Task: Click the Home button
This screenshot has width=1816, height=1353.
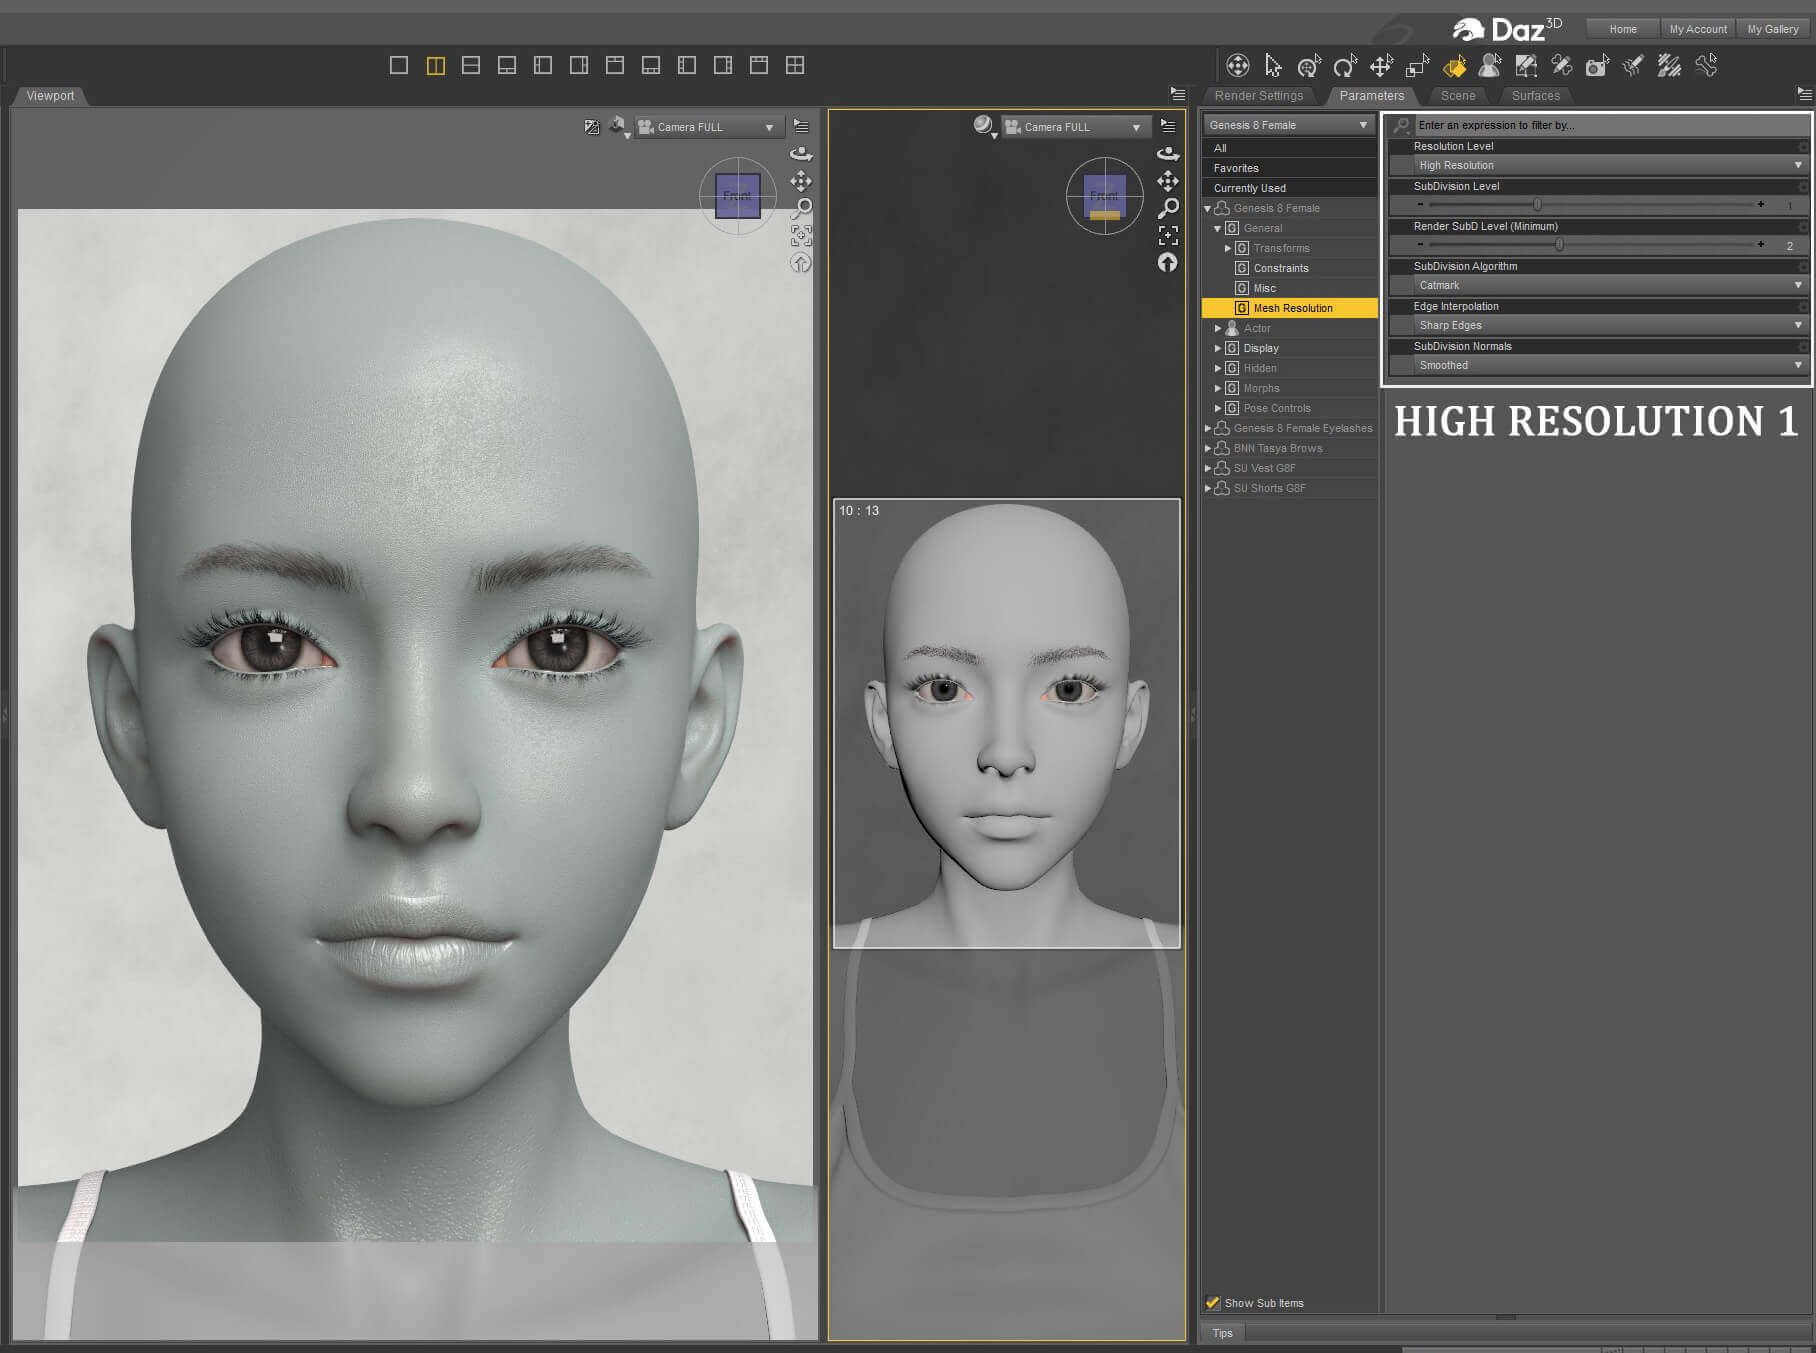Action: coord(1622,29)
